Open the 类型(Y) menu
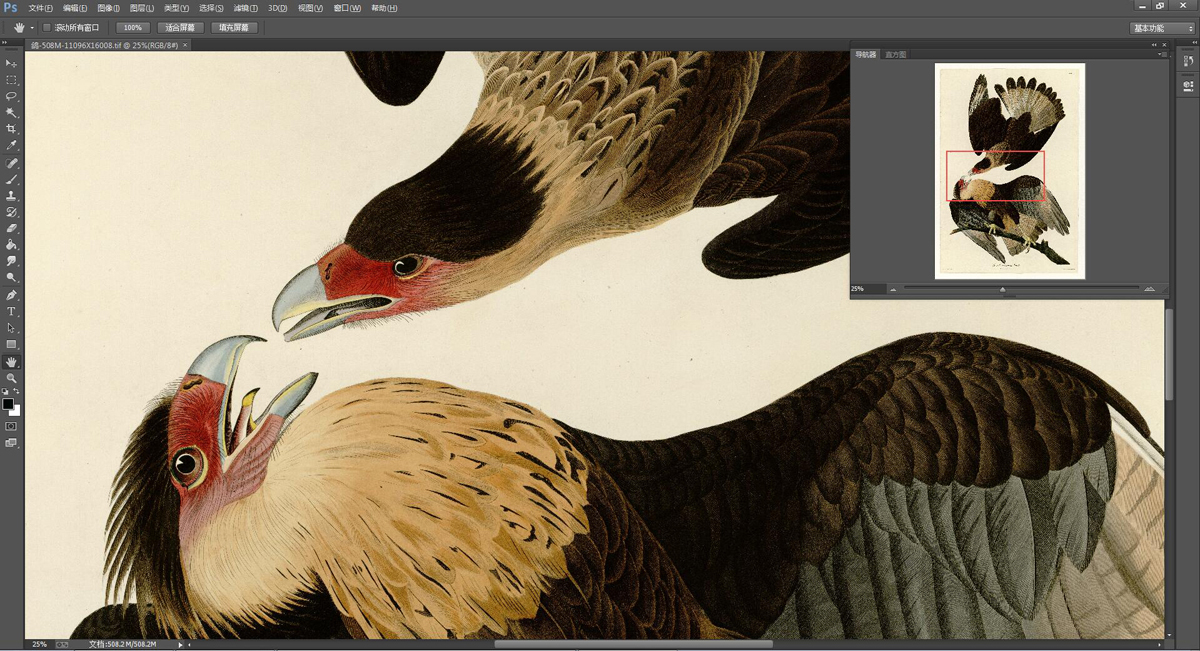 coord(177,8)
